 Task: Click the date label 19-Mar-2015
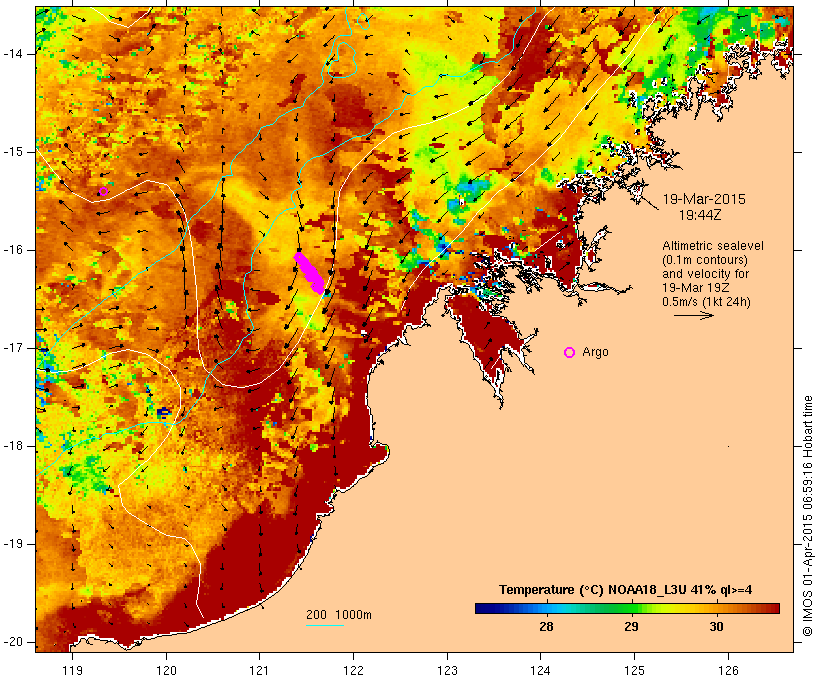(x=704, y=199)
